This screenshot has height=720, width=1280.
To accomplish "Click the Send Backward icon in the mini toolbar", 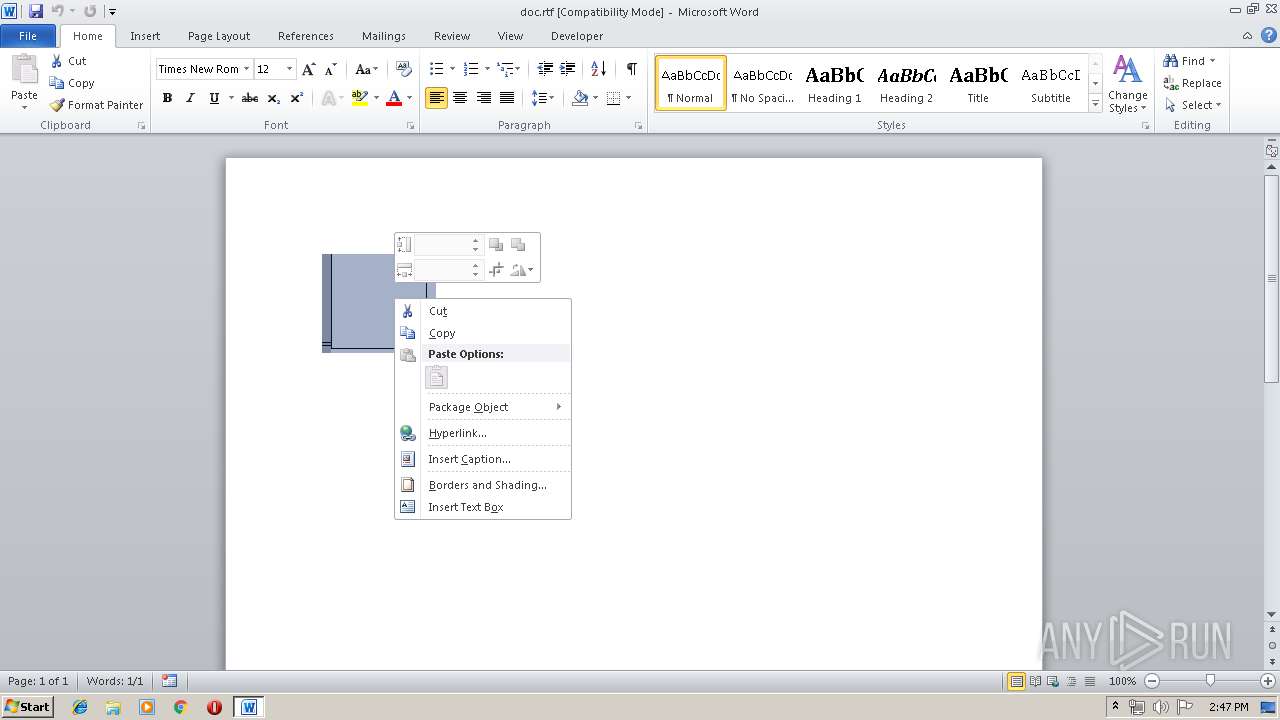I will (518, 245).
